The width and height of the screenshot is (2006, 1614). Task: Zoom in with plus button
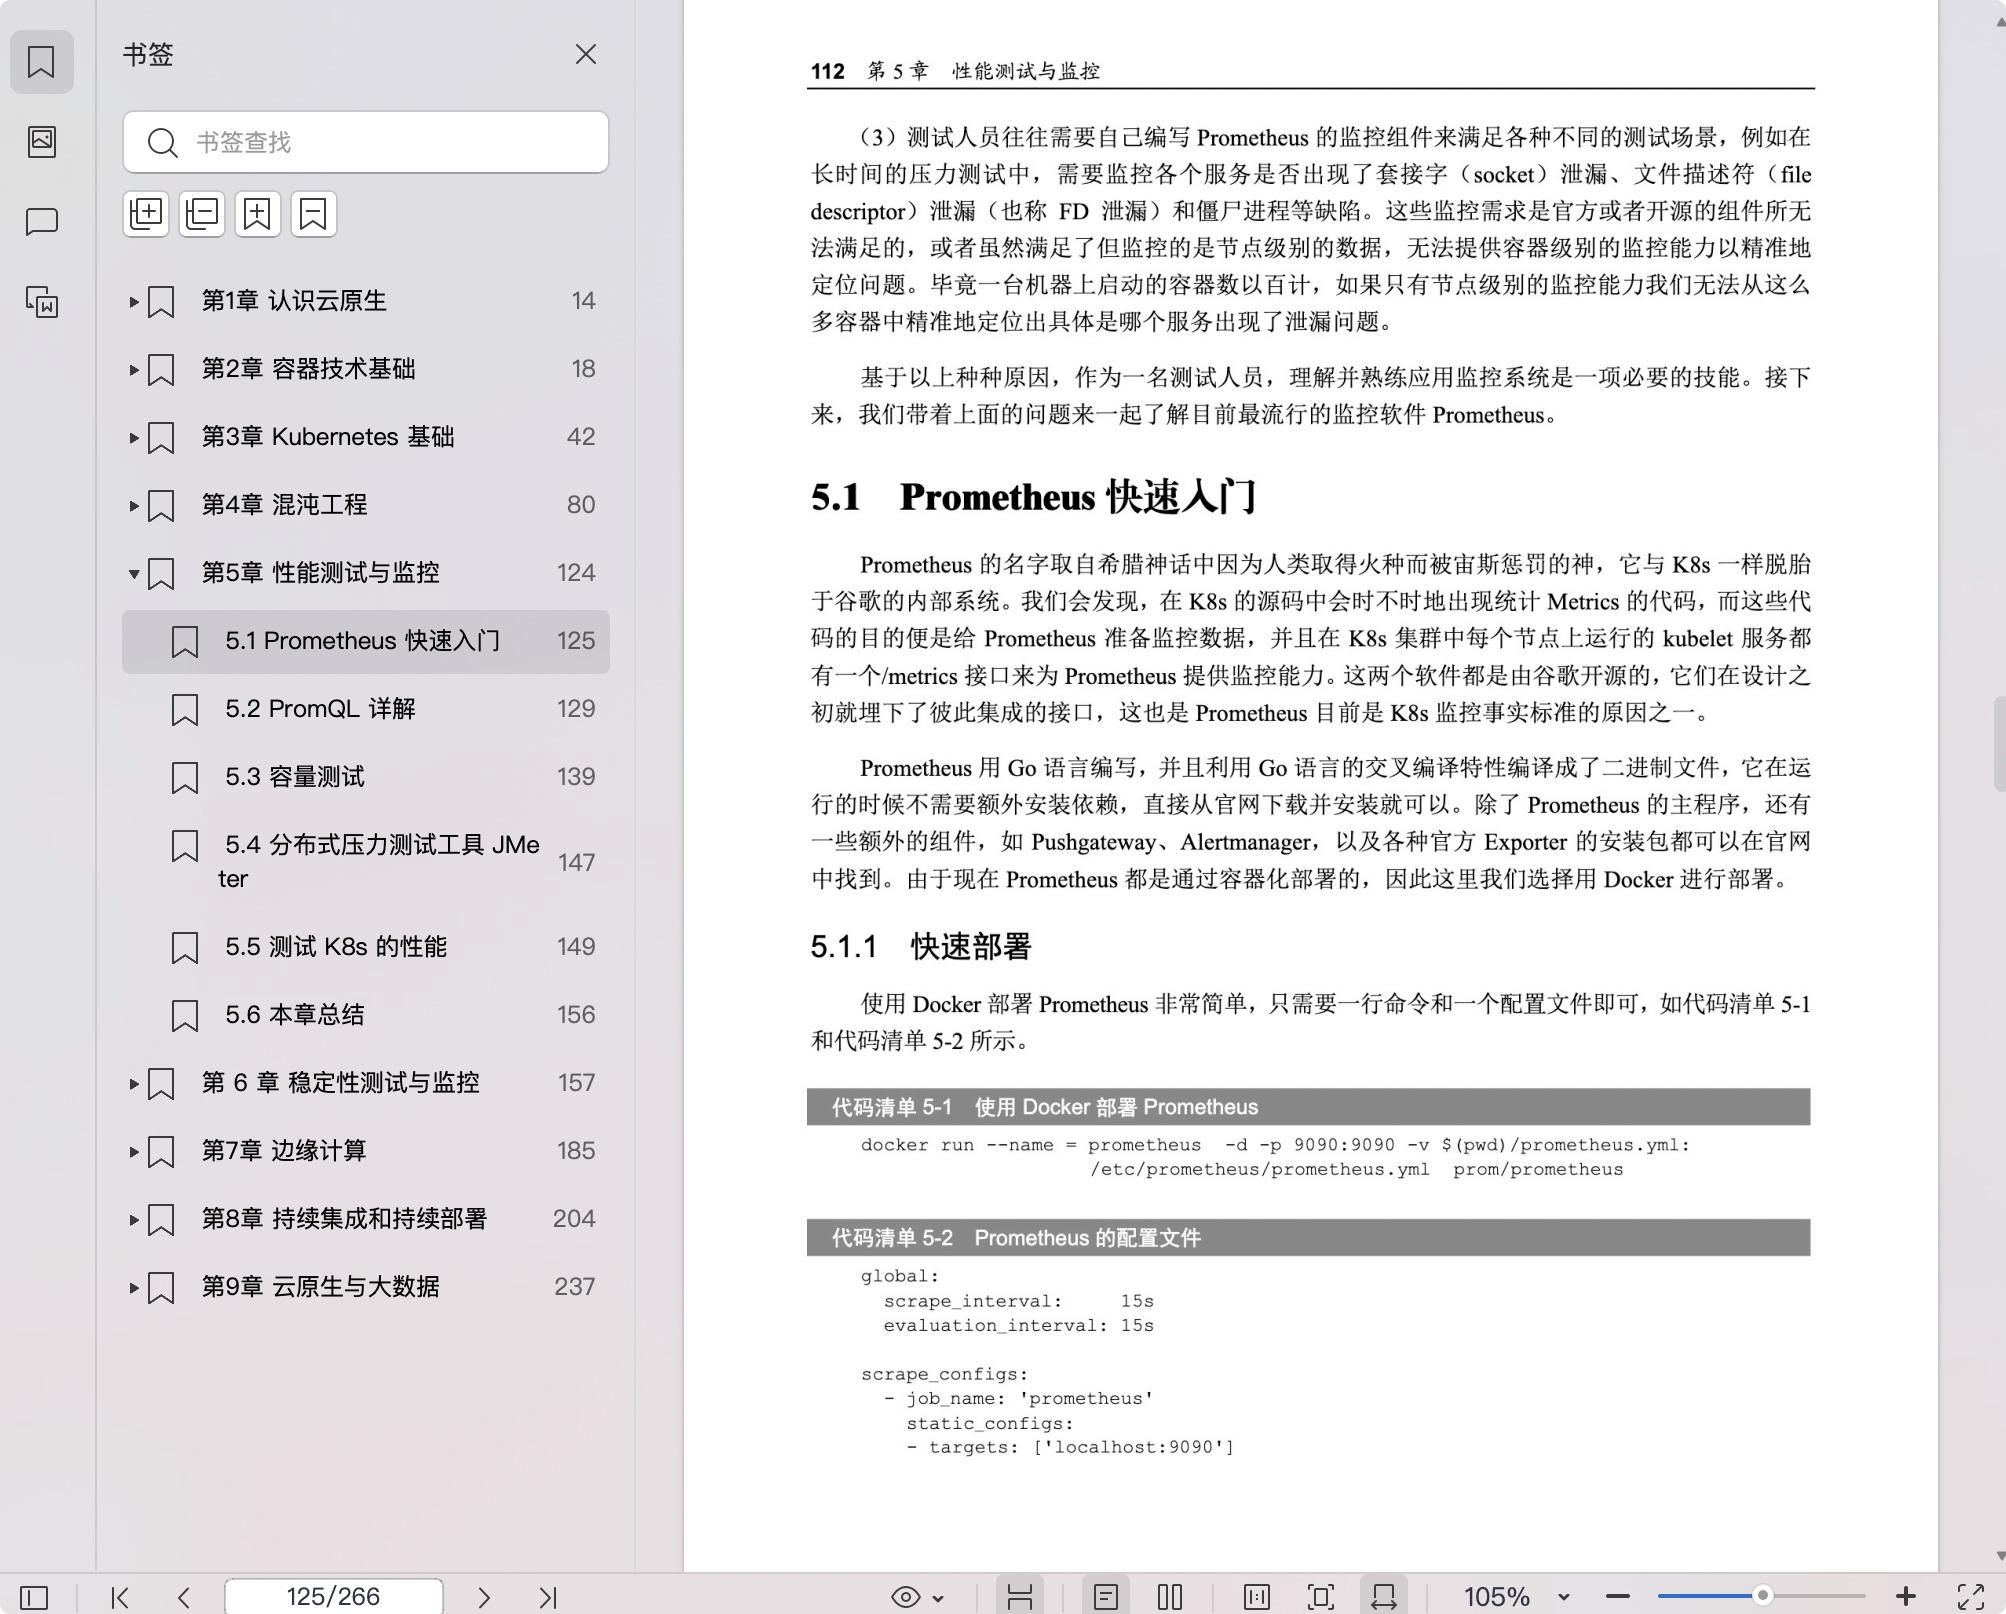[x=1906, y=1597]
